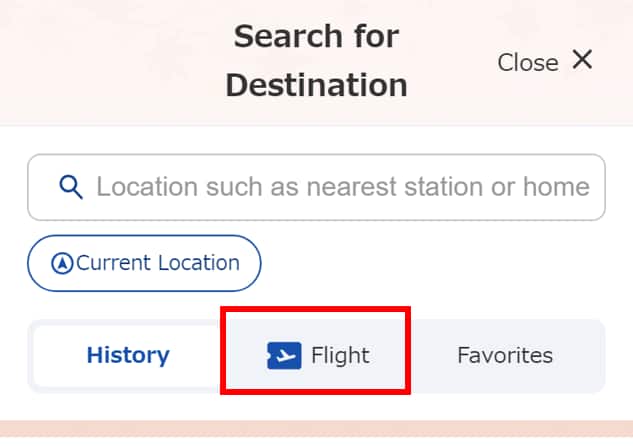Click the placeholder text about nearest station
Image resolution: width=633 pixels, height=446 pixels.
[x=342, y=187]
